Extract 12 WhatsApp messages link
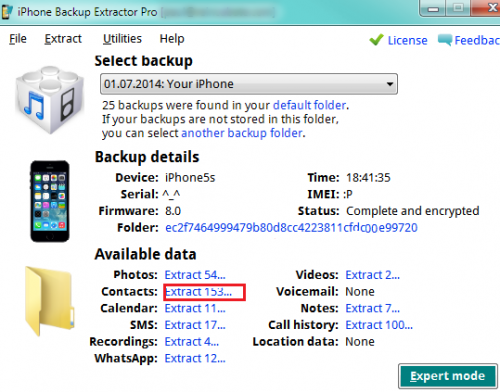 (x=195, y=358)
